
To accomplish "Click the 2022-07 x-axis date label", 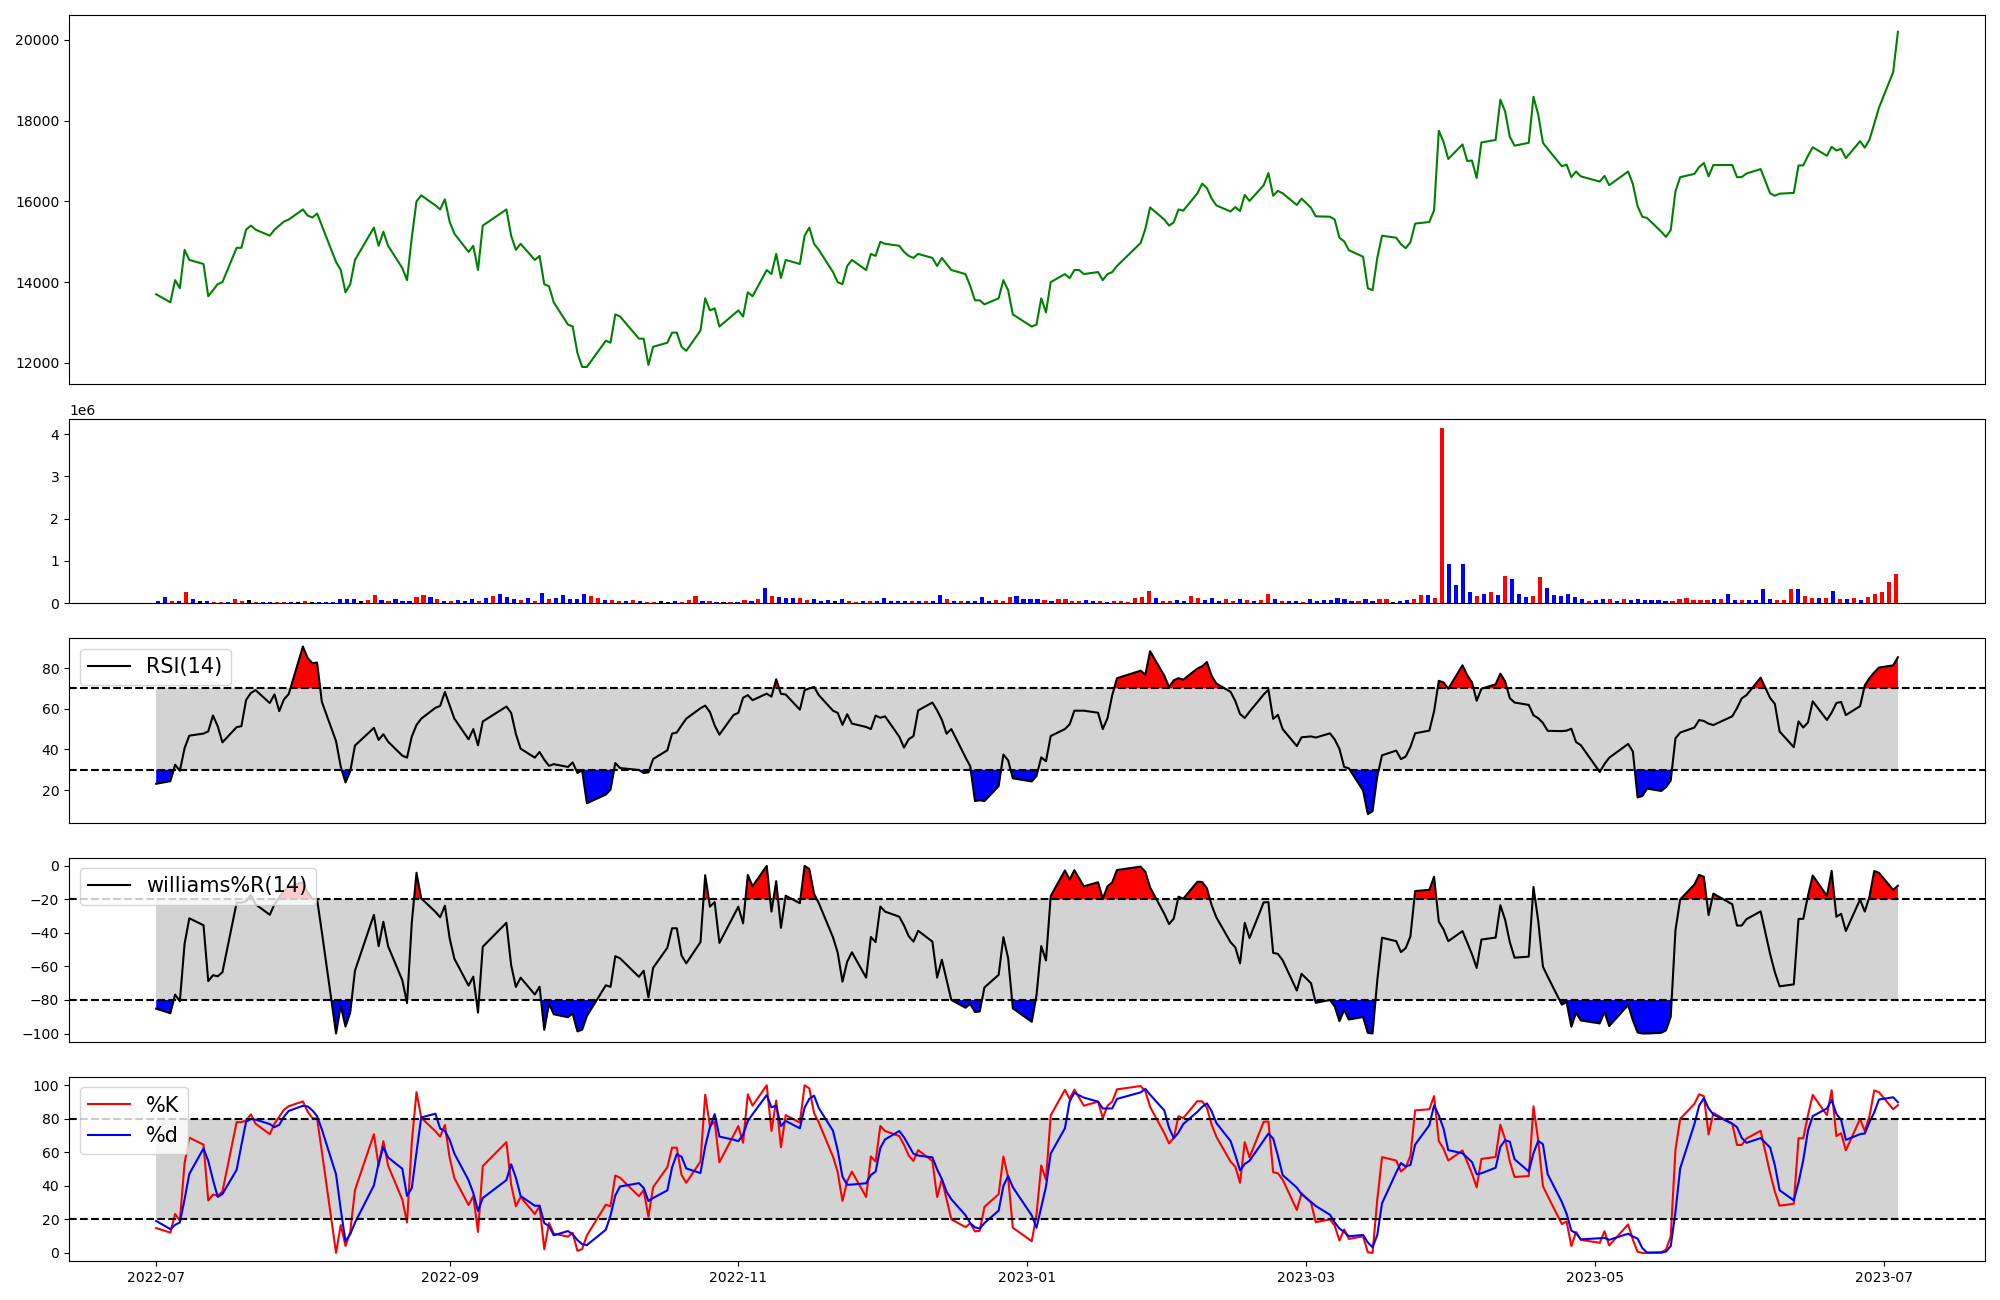I will tap(157, 1277).
